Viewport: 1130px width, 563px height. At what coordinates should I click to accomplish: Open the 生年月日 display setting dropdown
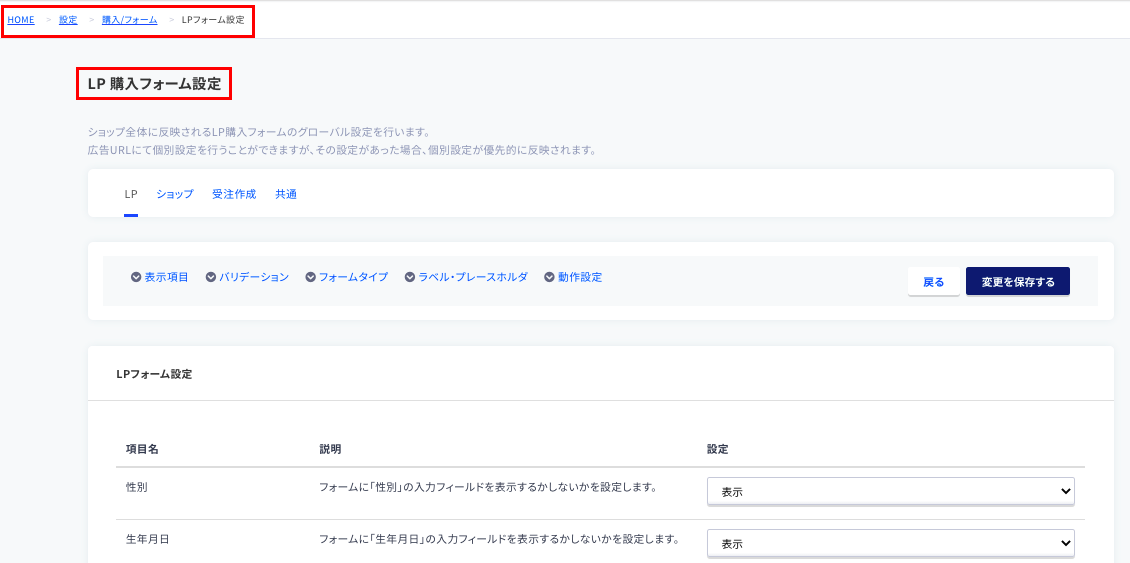coord(891,544)
